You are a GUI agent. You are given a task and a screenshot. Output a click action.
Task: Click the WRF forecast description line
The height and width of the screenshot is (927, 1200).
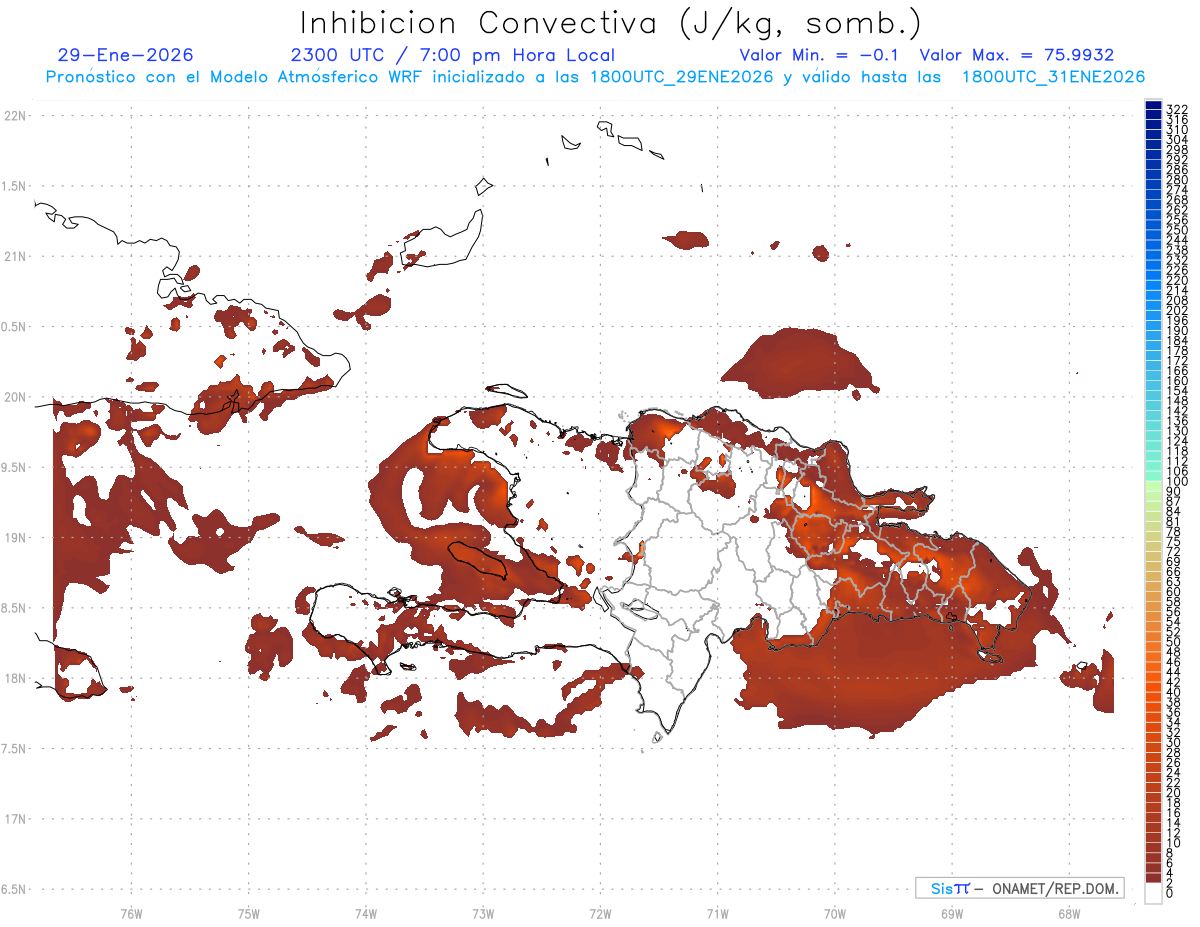596,77
